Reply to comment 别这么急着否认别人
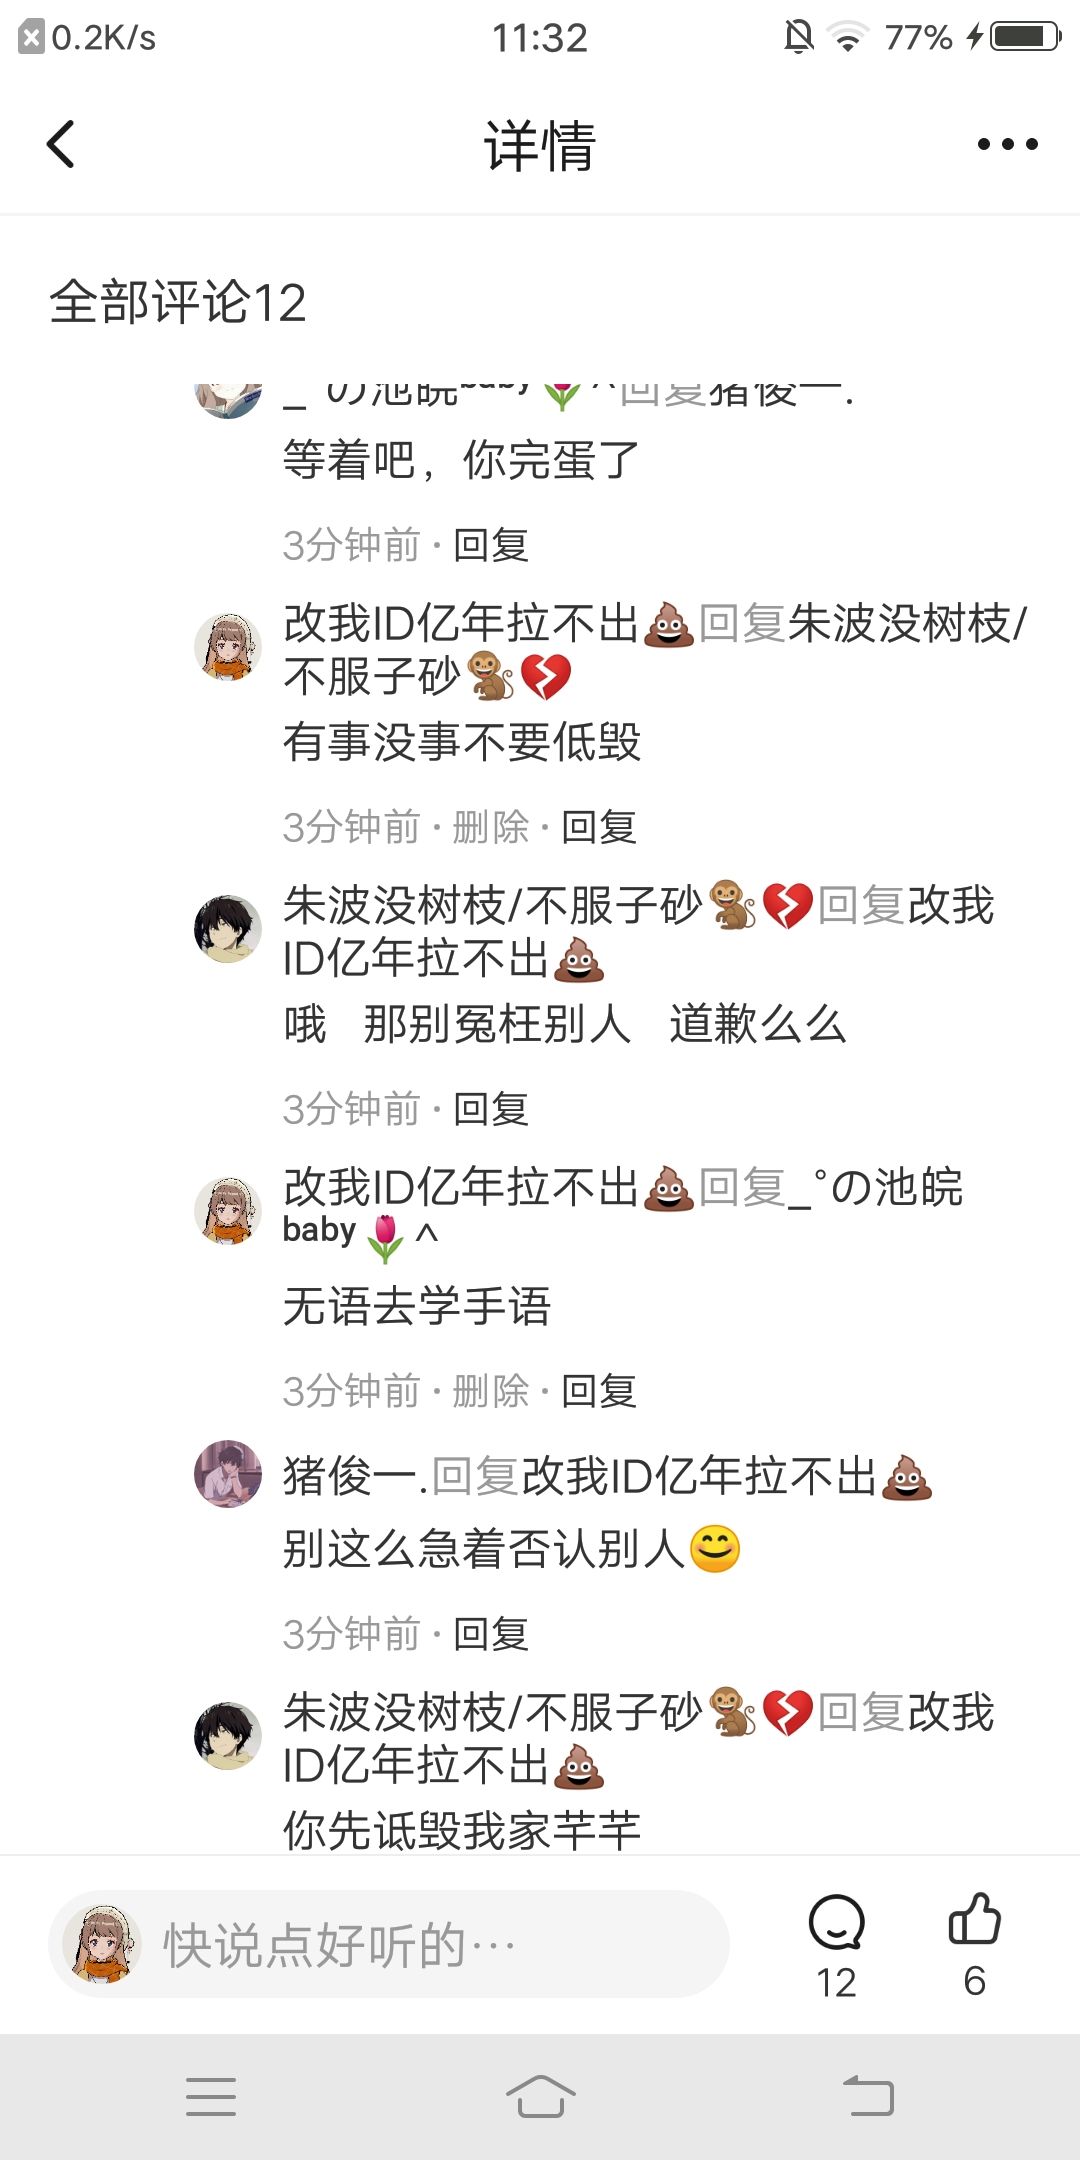The width and height of the screenshot is (1080, 2160). 490,1634
